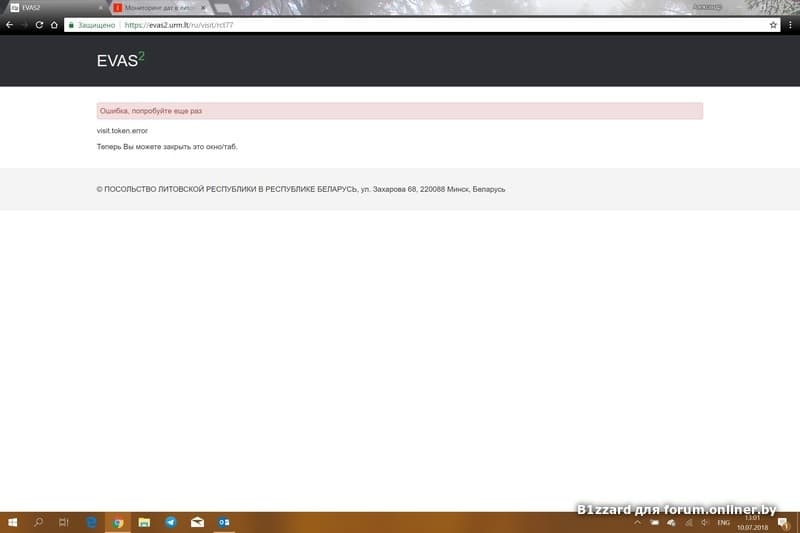This screenshot has width=800, height=533.
Task: Open Outlook from taskbar
Action: 224,522
